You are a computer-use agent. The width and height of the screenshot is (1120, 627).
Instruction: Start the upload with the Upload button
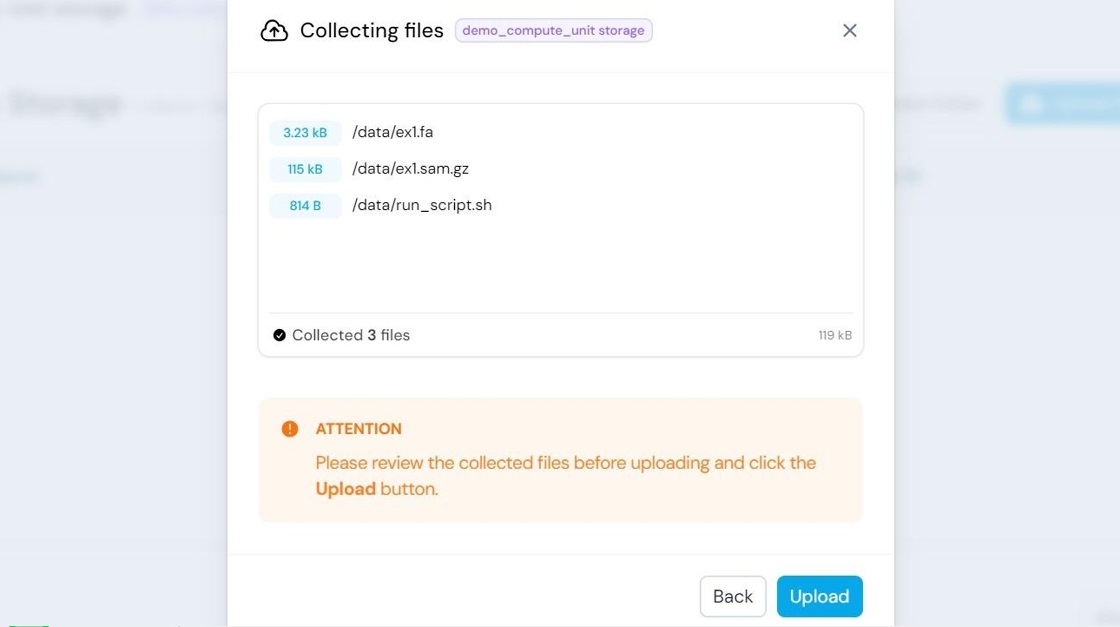pos(819,596)
